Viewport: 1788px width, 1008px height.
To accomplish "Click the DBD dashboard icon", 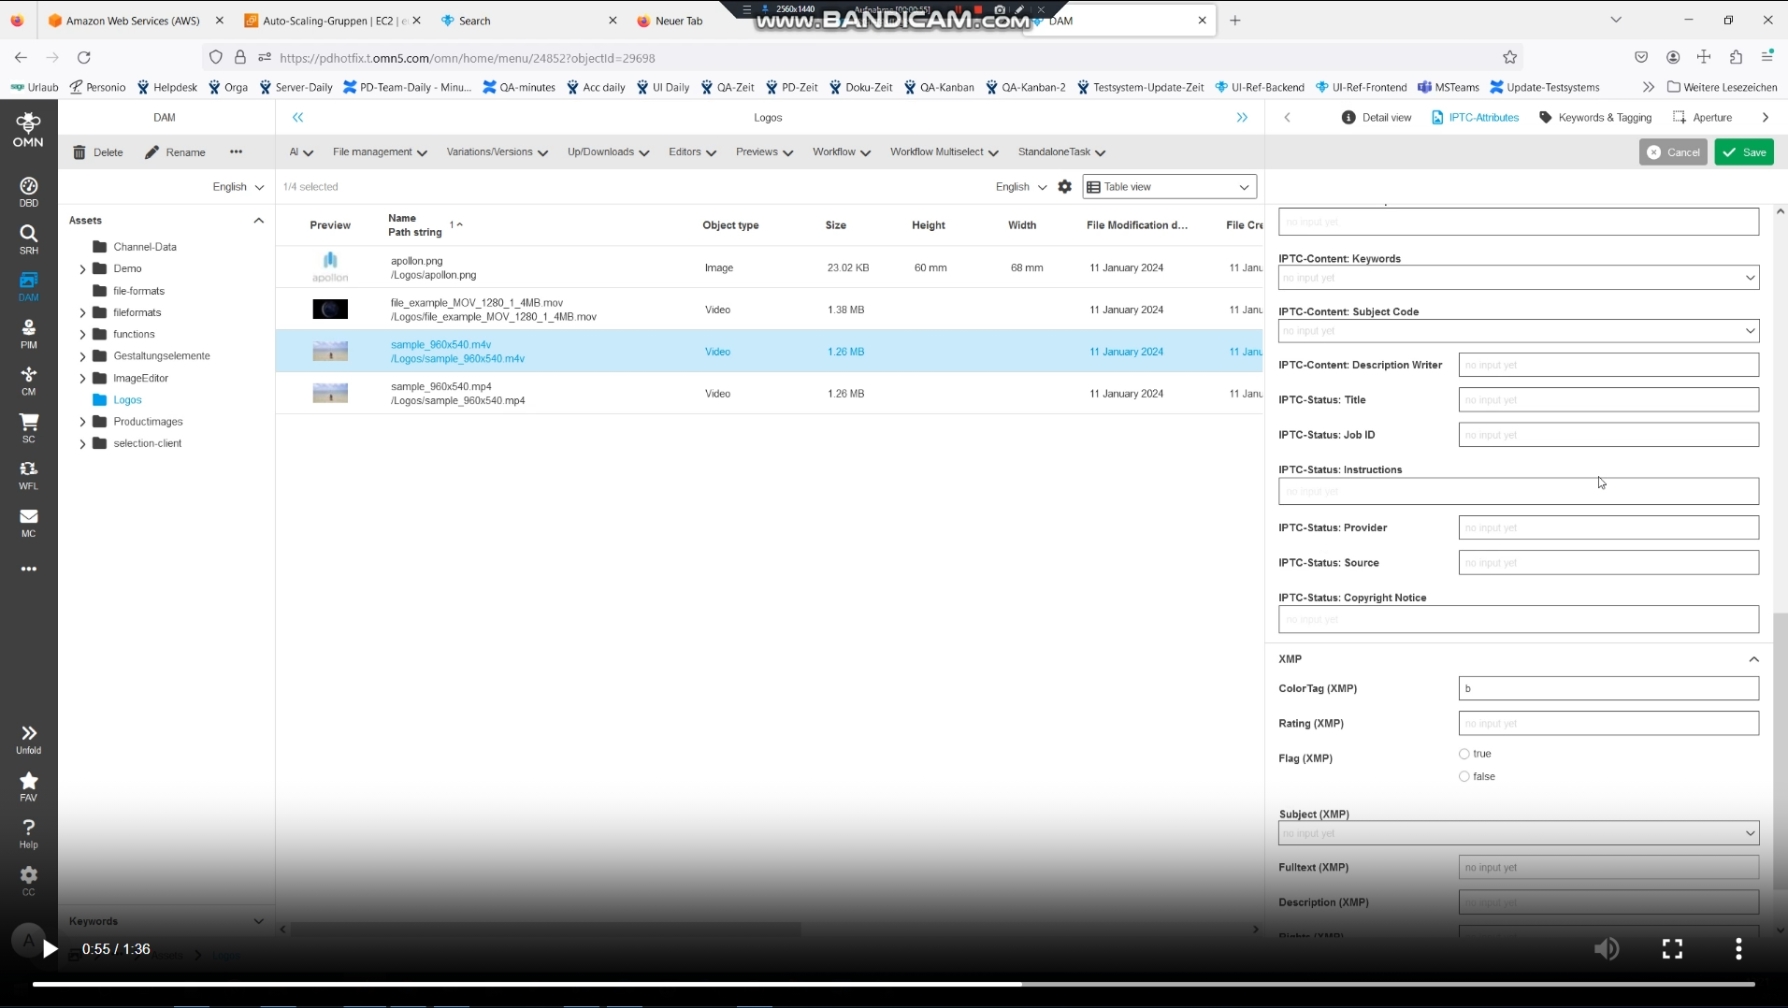I will [28, 191].
